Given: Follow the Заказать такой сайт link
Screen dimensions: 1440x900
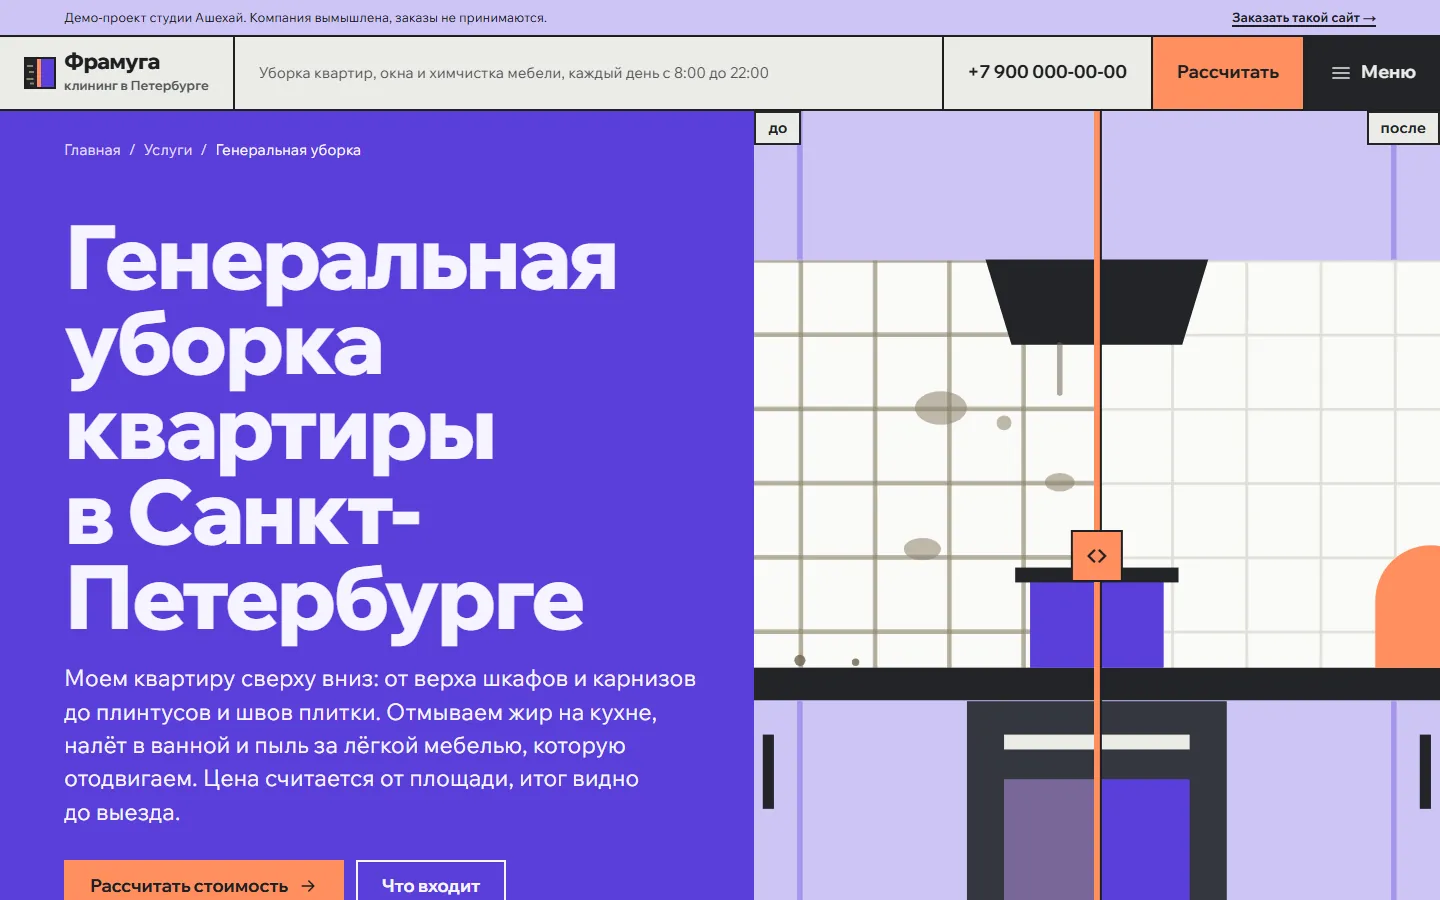Looking at the screenshot, I should (1304, 18).
